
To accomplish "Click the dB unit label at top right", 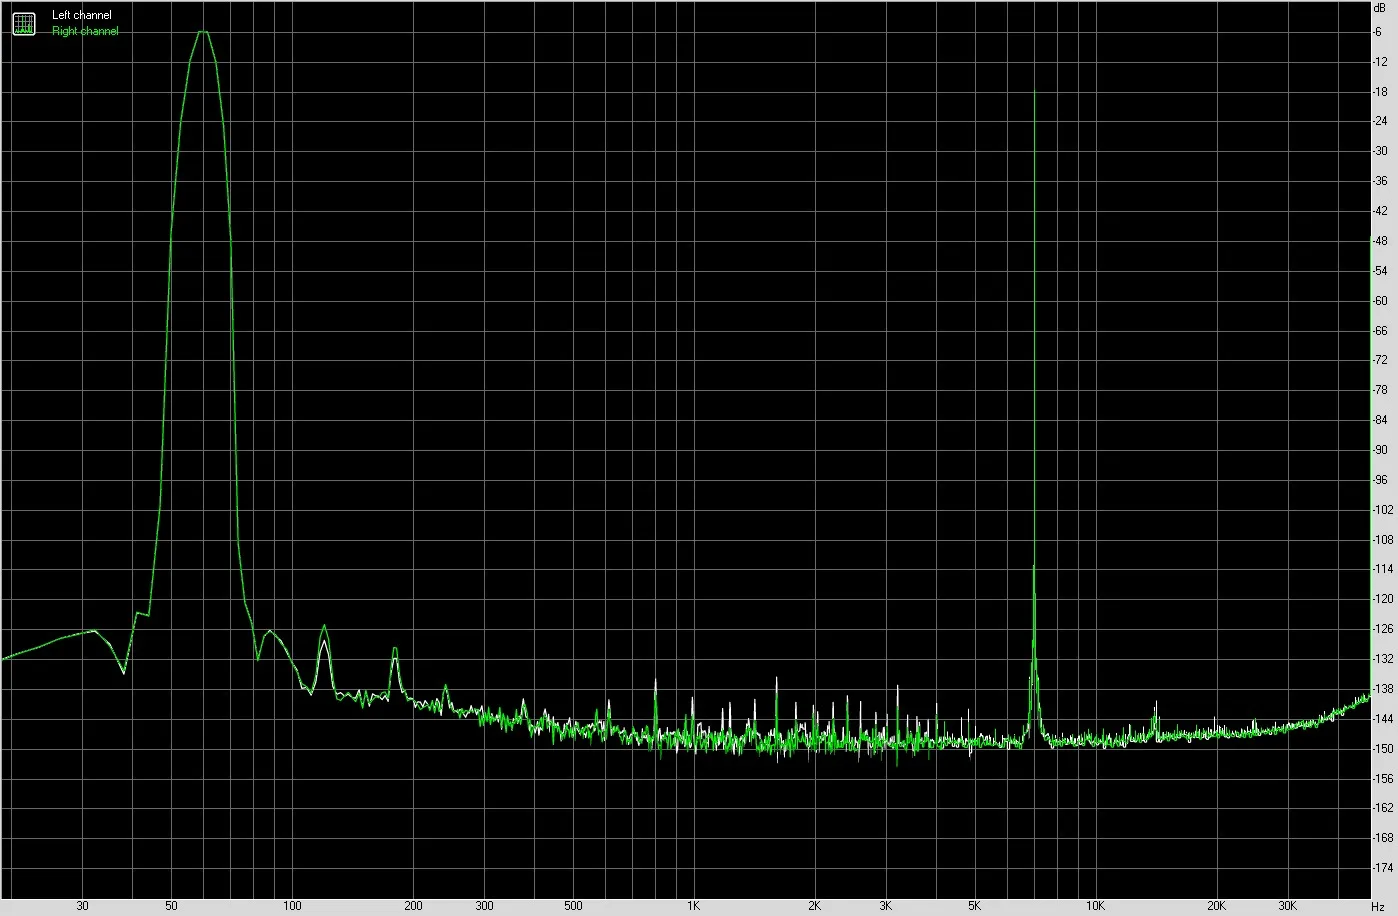I will click(1380, 8).
